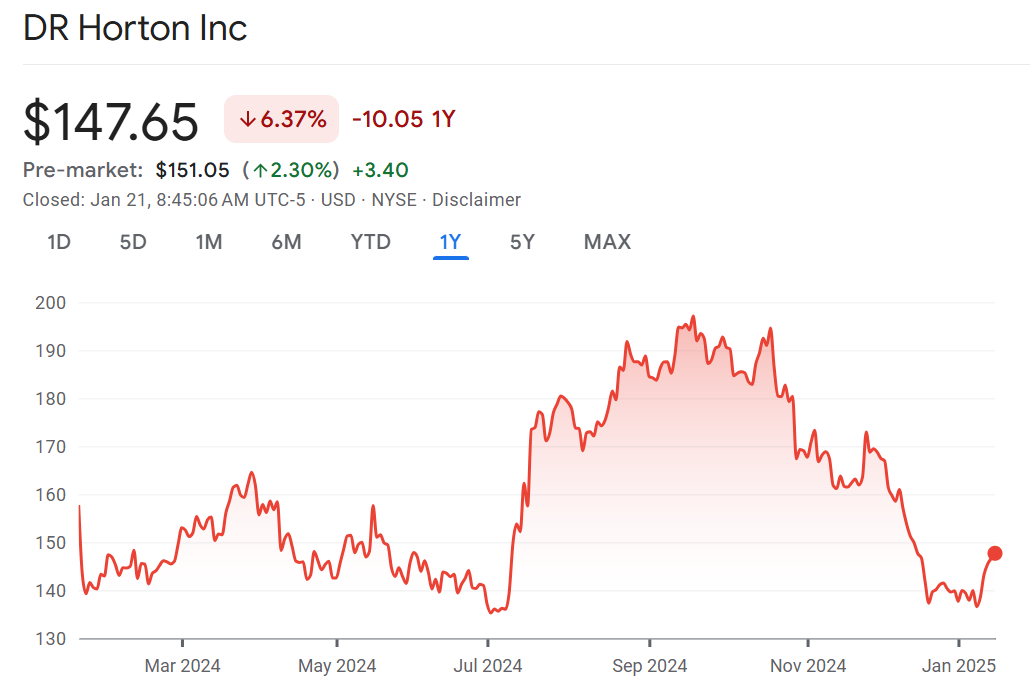Screen dimensions: 1030x697
Task: Select the 1Y range tab
Action: click(x=450, y=242)
